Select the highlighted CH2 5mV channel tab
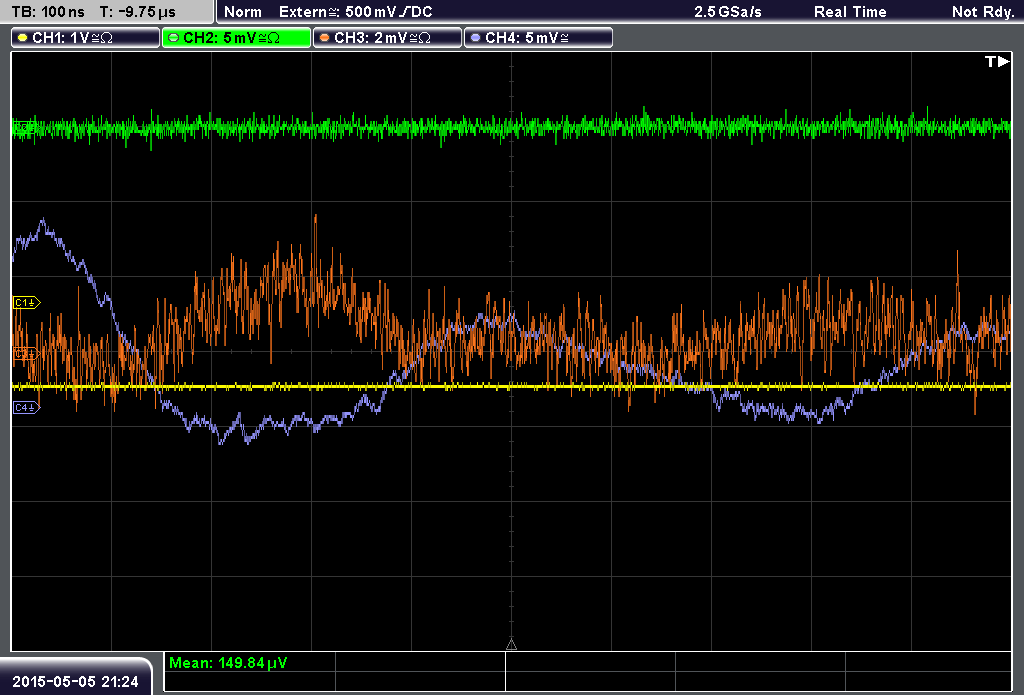 point(236,38)
